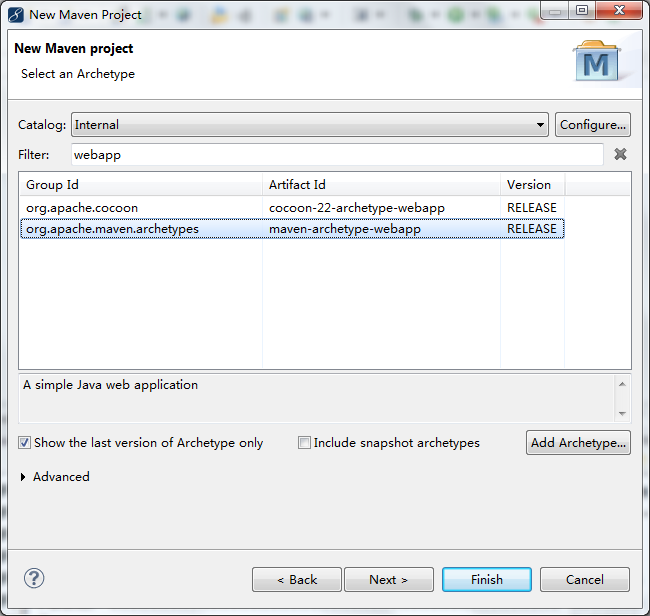Go back with the < Back button
This screenshot has width=650, height=616.
[297, 580]
